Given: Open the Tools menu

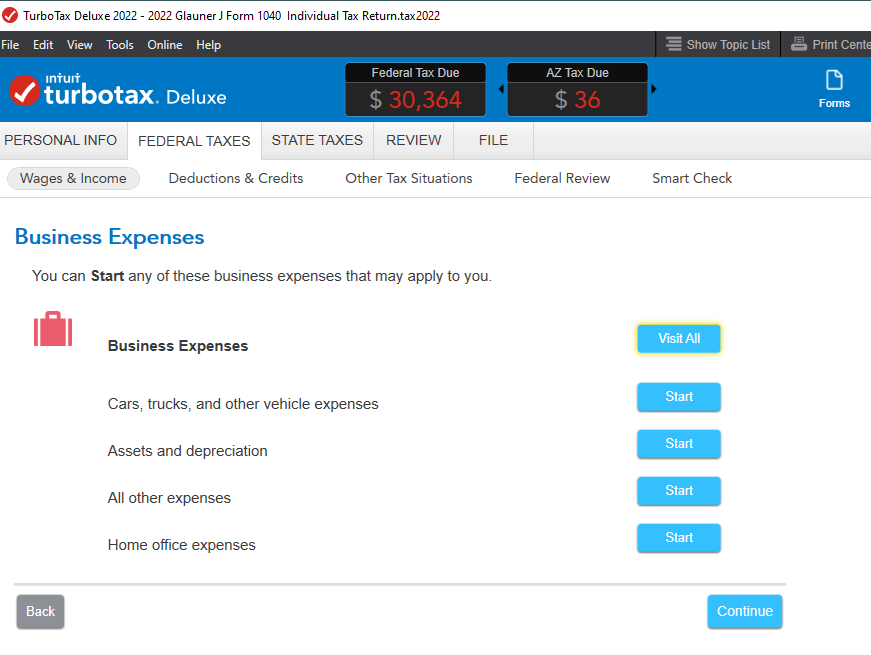Looking at the screenshot, I should pos(120,44).
